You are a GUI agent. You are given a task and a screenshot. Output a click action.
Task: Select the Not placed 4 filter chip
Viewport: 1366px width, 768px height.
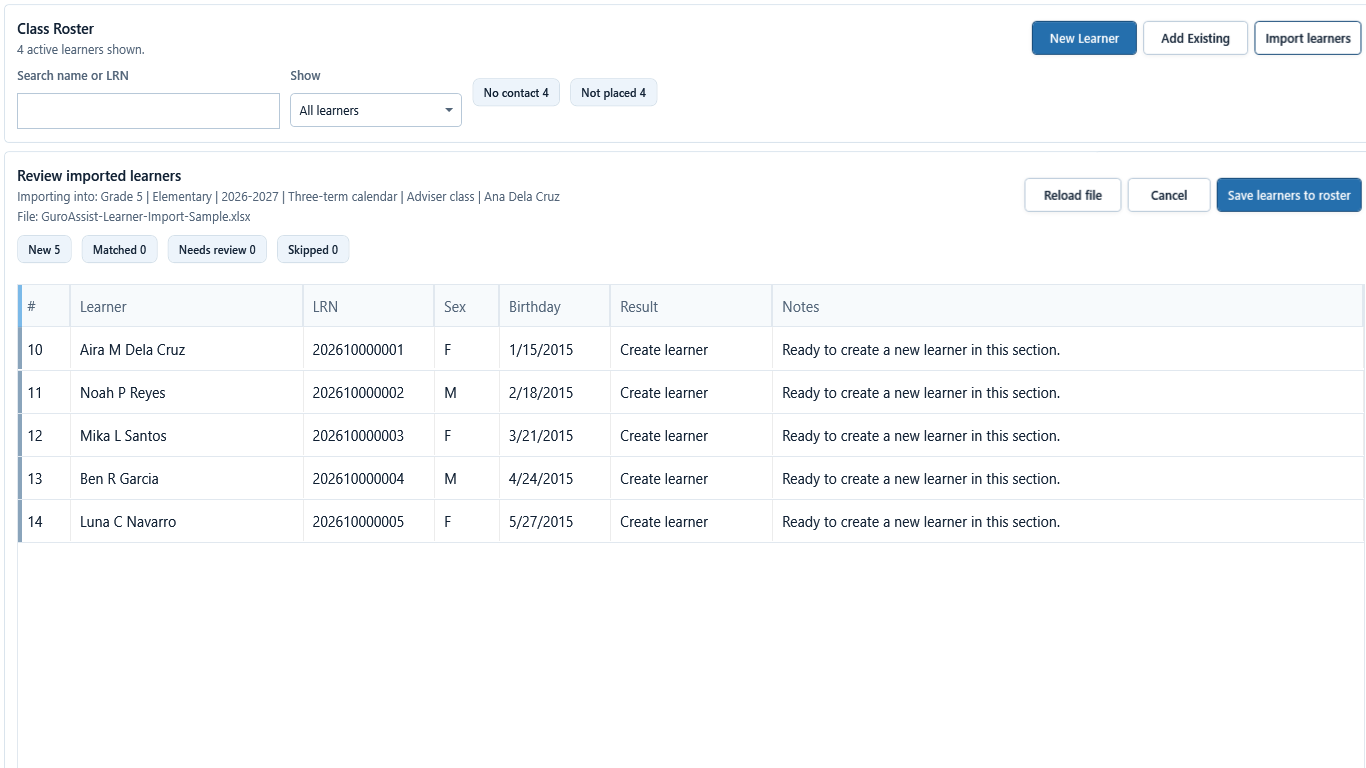[x=613, y=93]
